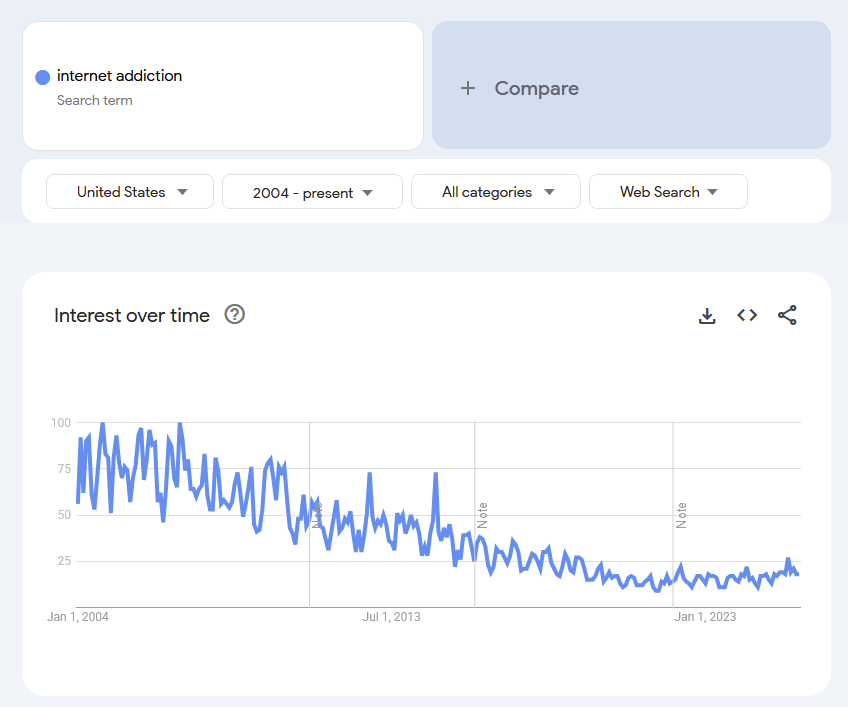Expand the 2004 - present time range
Image resolution: width=848 pixels, height=707 pixels.
[312, 192]
